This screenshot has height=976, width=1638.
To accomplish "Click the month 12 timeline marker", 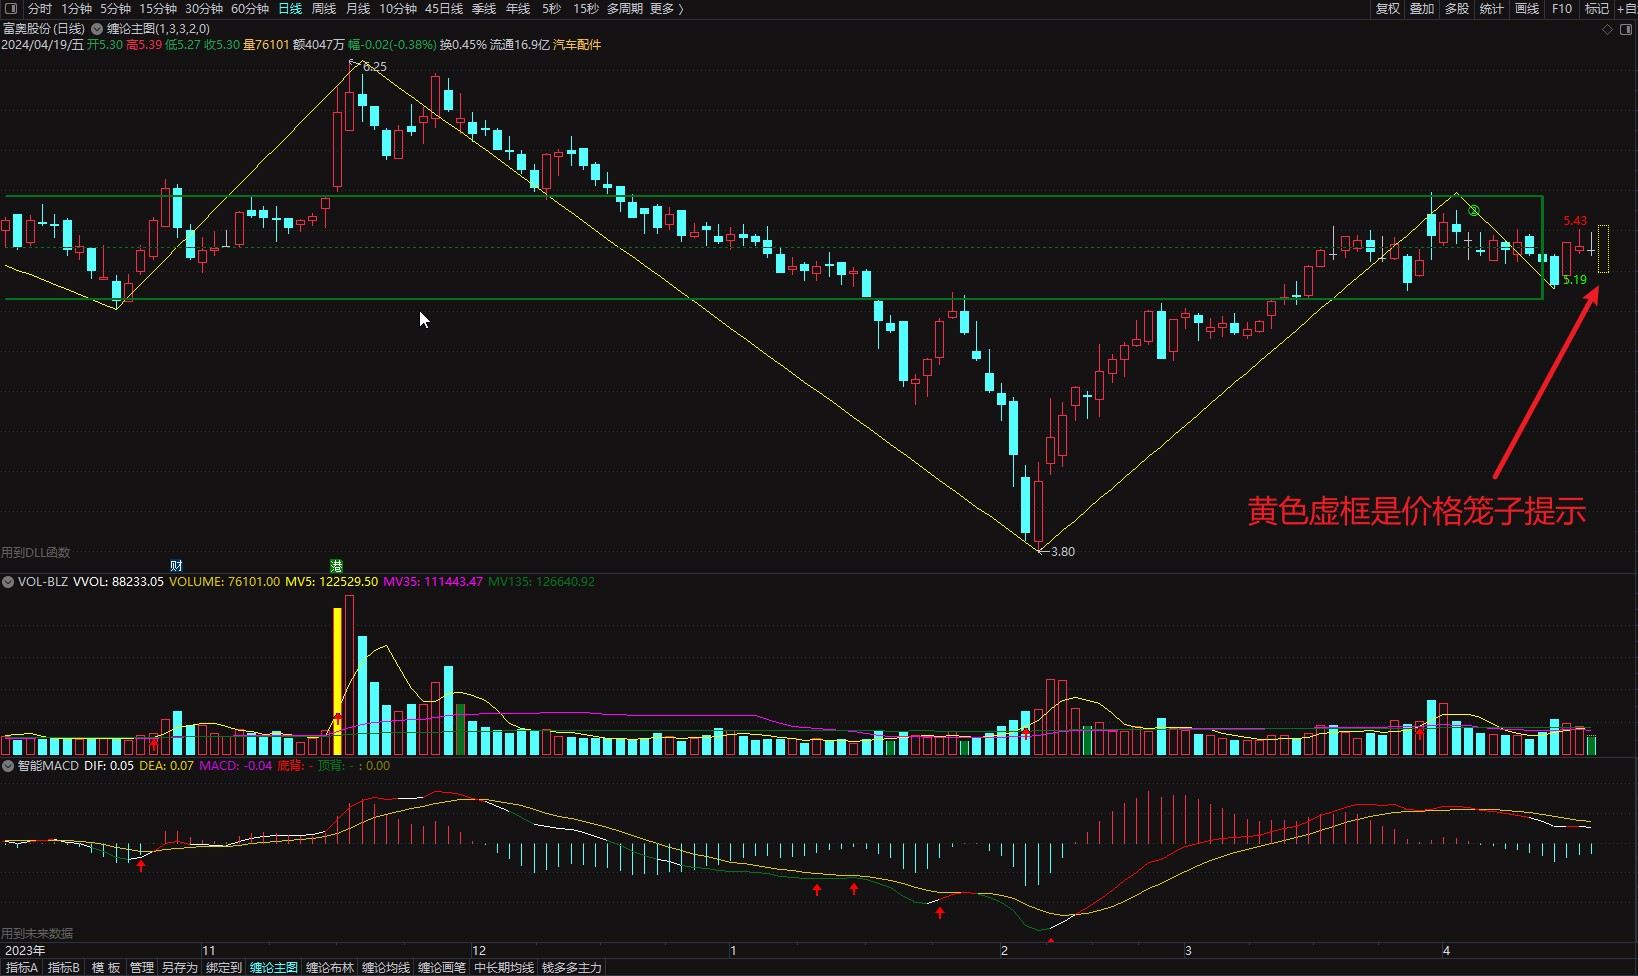I will pos(479,950).
